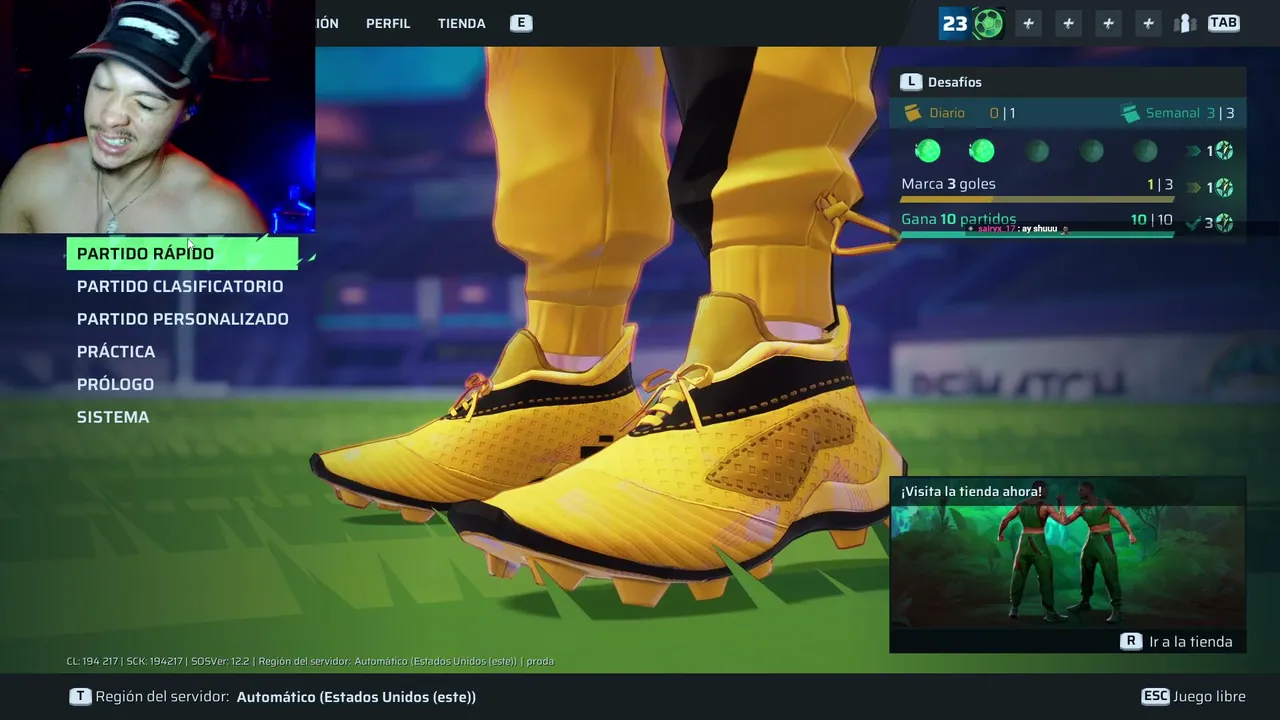
Task: Start Práctica mode from the menu
Action: (116, 352)
